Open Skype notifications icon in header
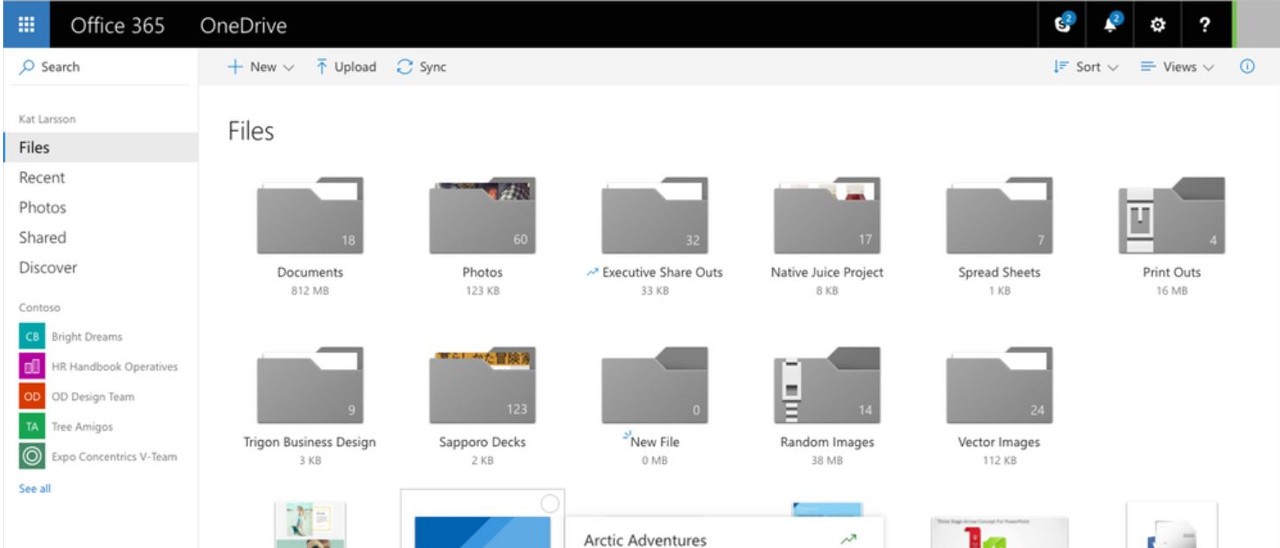This screenshot has height=548, width=1280. (1064, 25)
